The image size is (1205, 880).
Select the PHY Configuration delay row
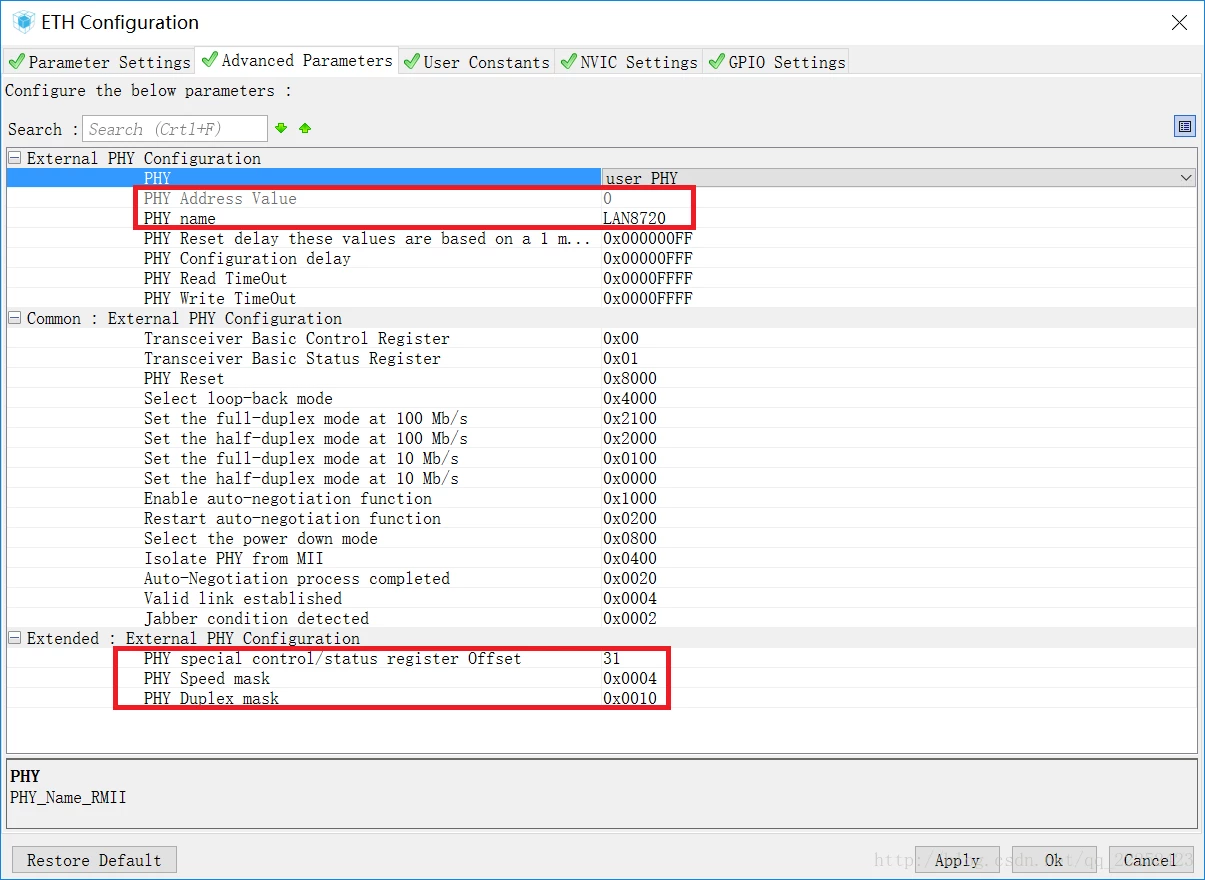(601, 258)
